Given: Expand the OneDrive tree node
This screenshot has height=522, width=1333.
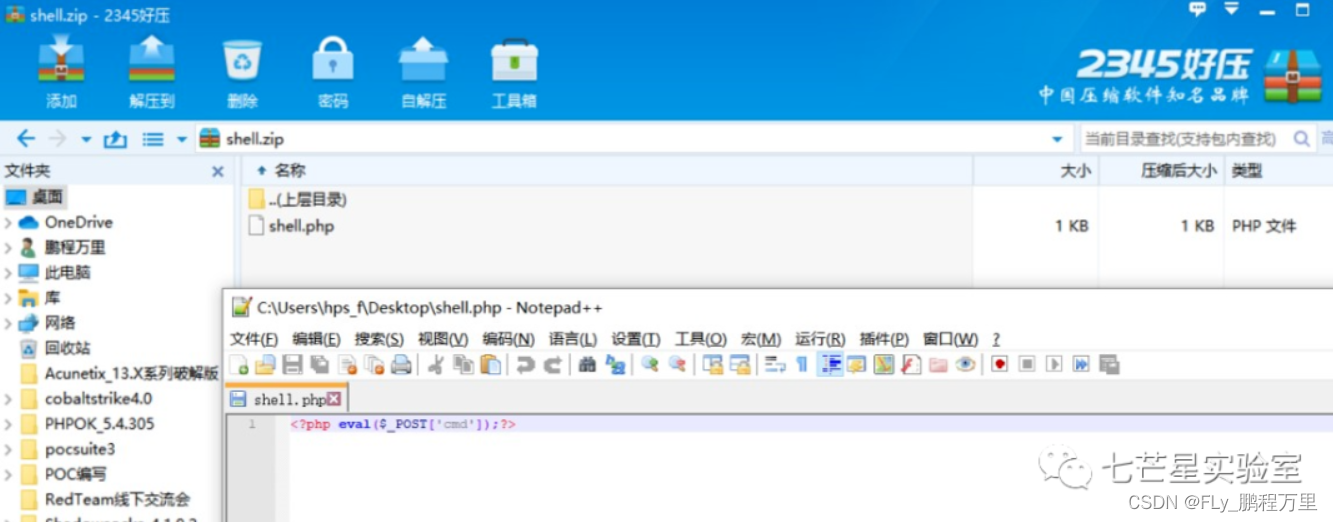Looking at the screenshot, I should click(8, 223).
